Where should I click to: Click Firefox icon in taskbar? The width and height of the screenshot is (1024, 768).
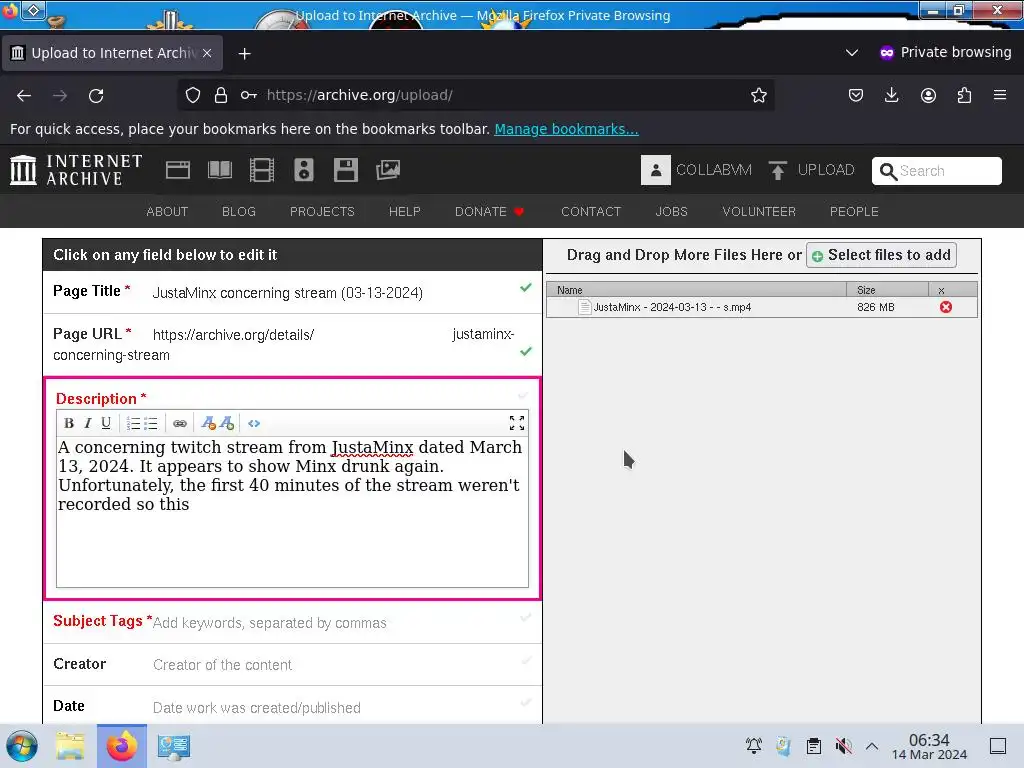(121, 746)
